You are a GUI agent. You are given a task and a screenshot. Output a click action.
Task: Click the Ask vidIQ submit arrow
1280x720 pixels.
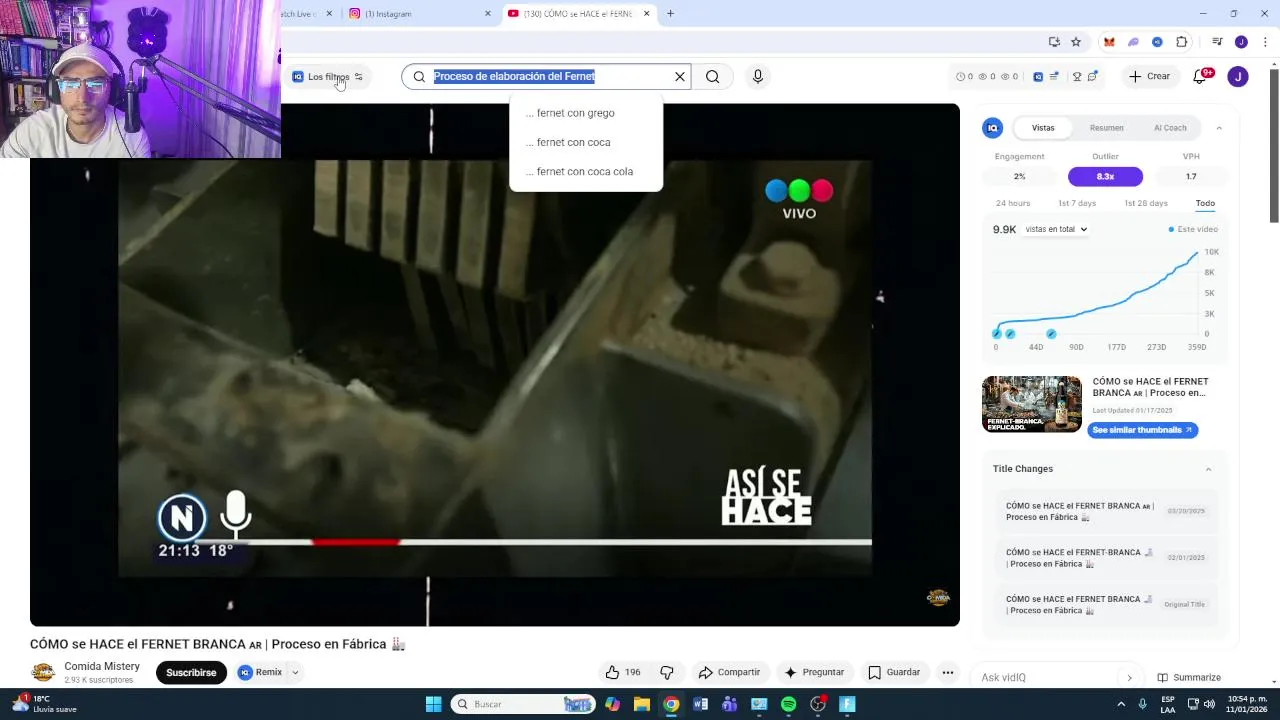(x=1130, y=677)
